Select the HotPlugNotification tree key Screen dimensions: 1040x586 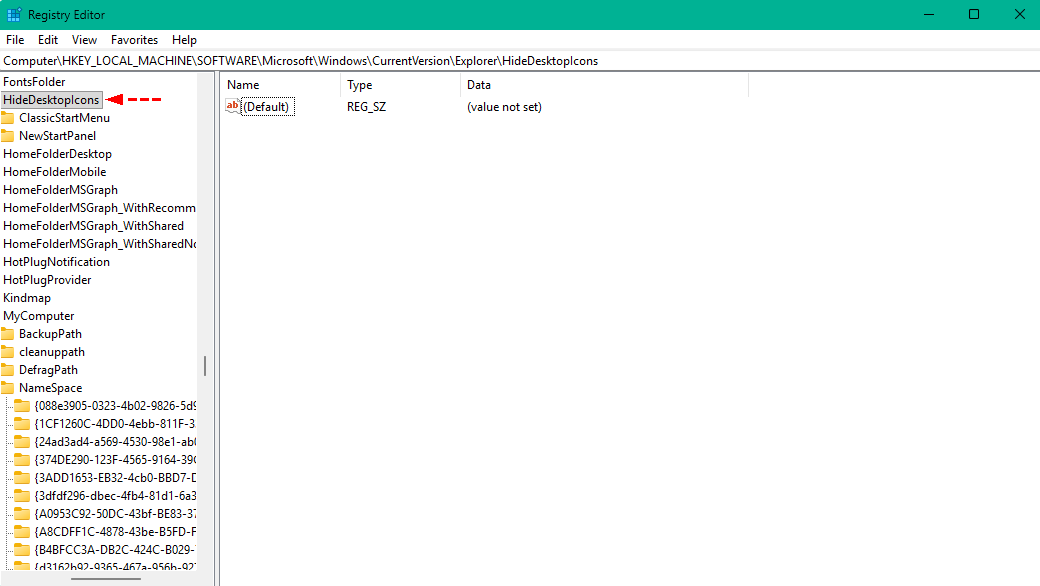point(56,262)
